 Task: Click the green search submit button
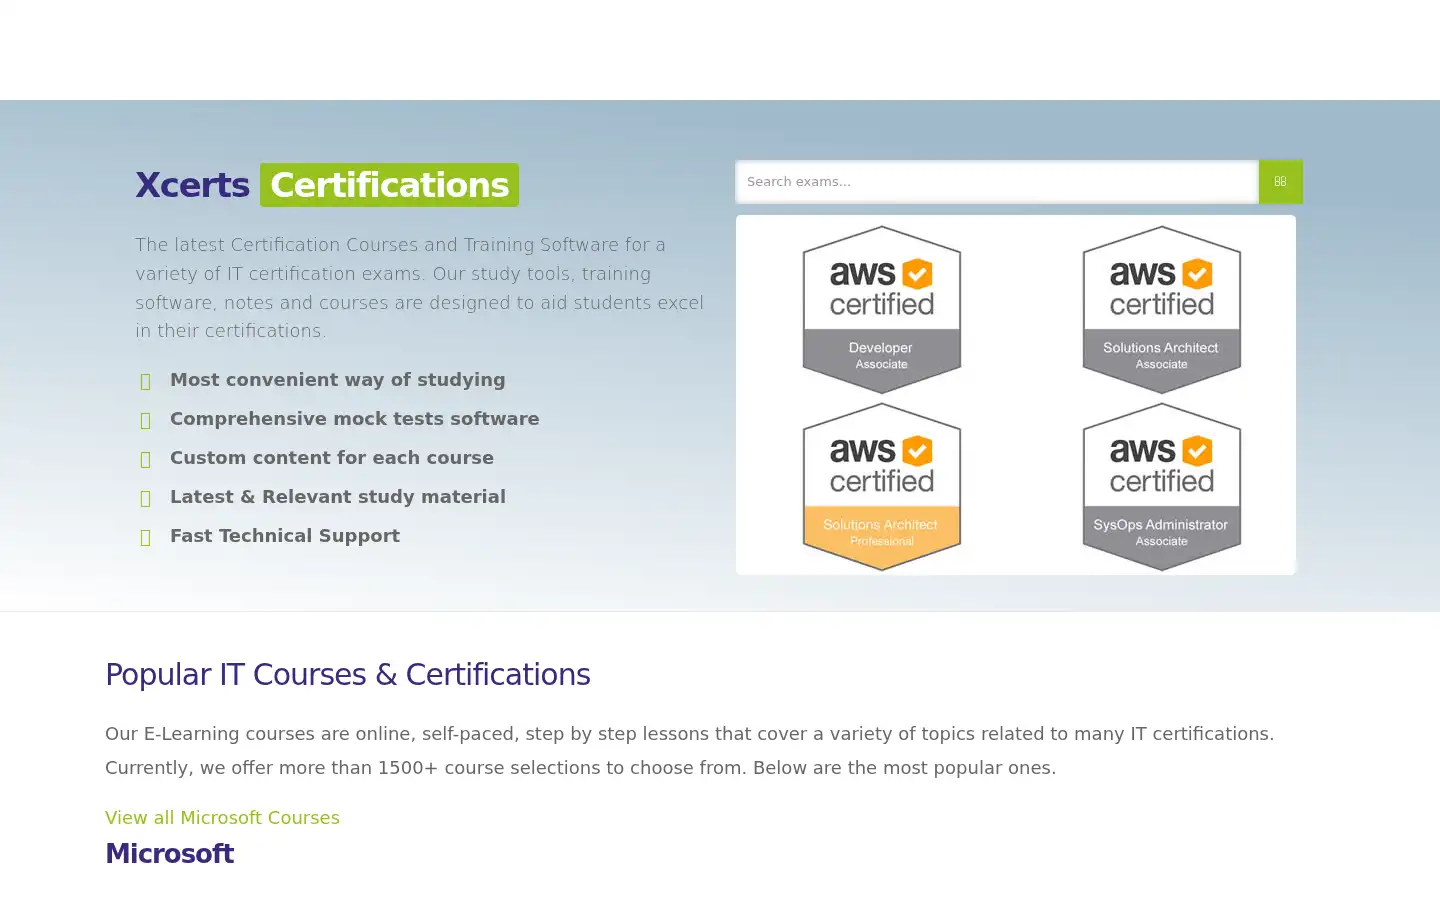click(x=1280, y=182)
